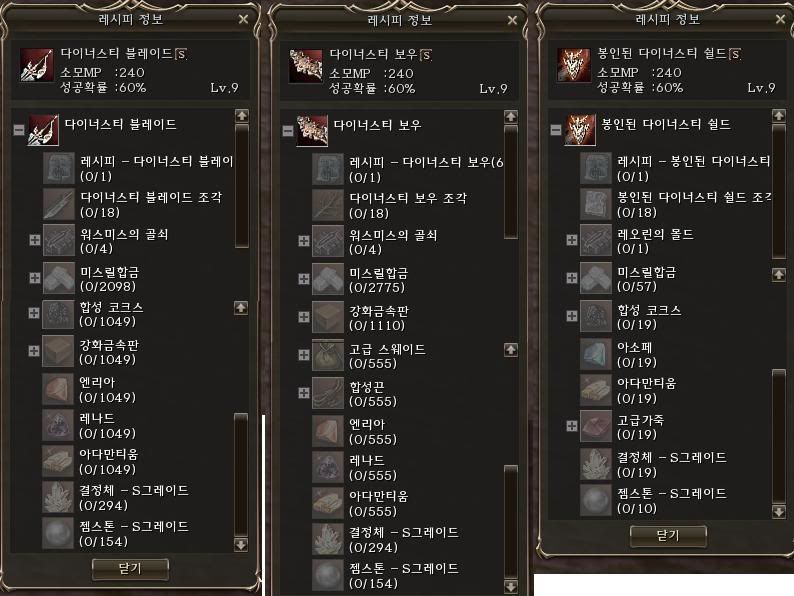Collapse the 다이너스티 블레이드 tree node
This screenshot has height=596, width=794.
pos(19,130)
